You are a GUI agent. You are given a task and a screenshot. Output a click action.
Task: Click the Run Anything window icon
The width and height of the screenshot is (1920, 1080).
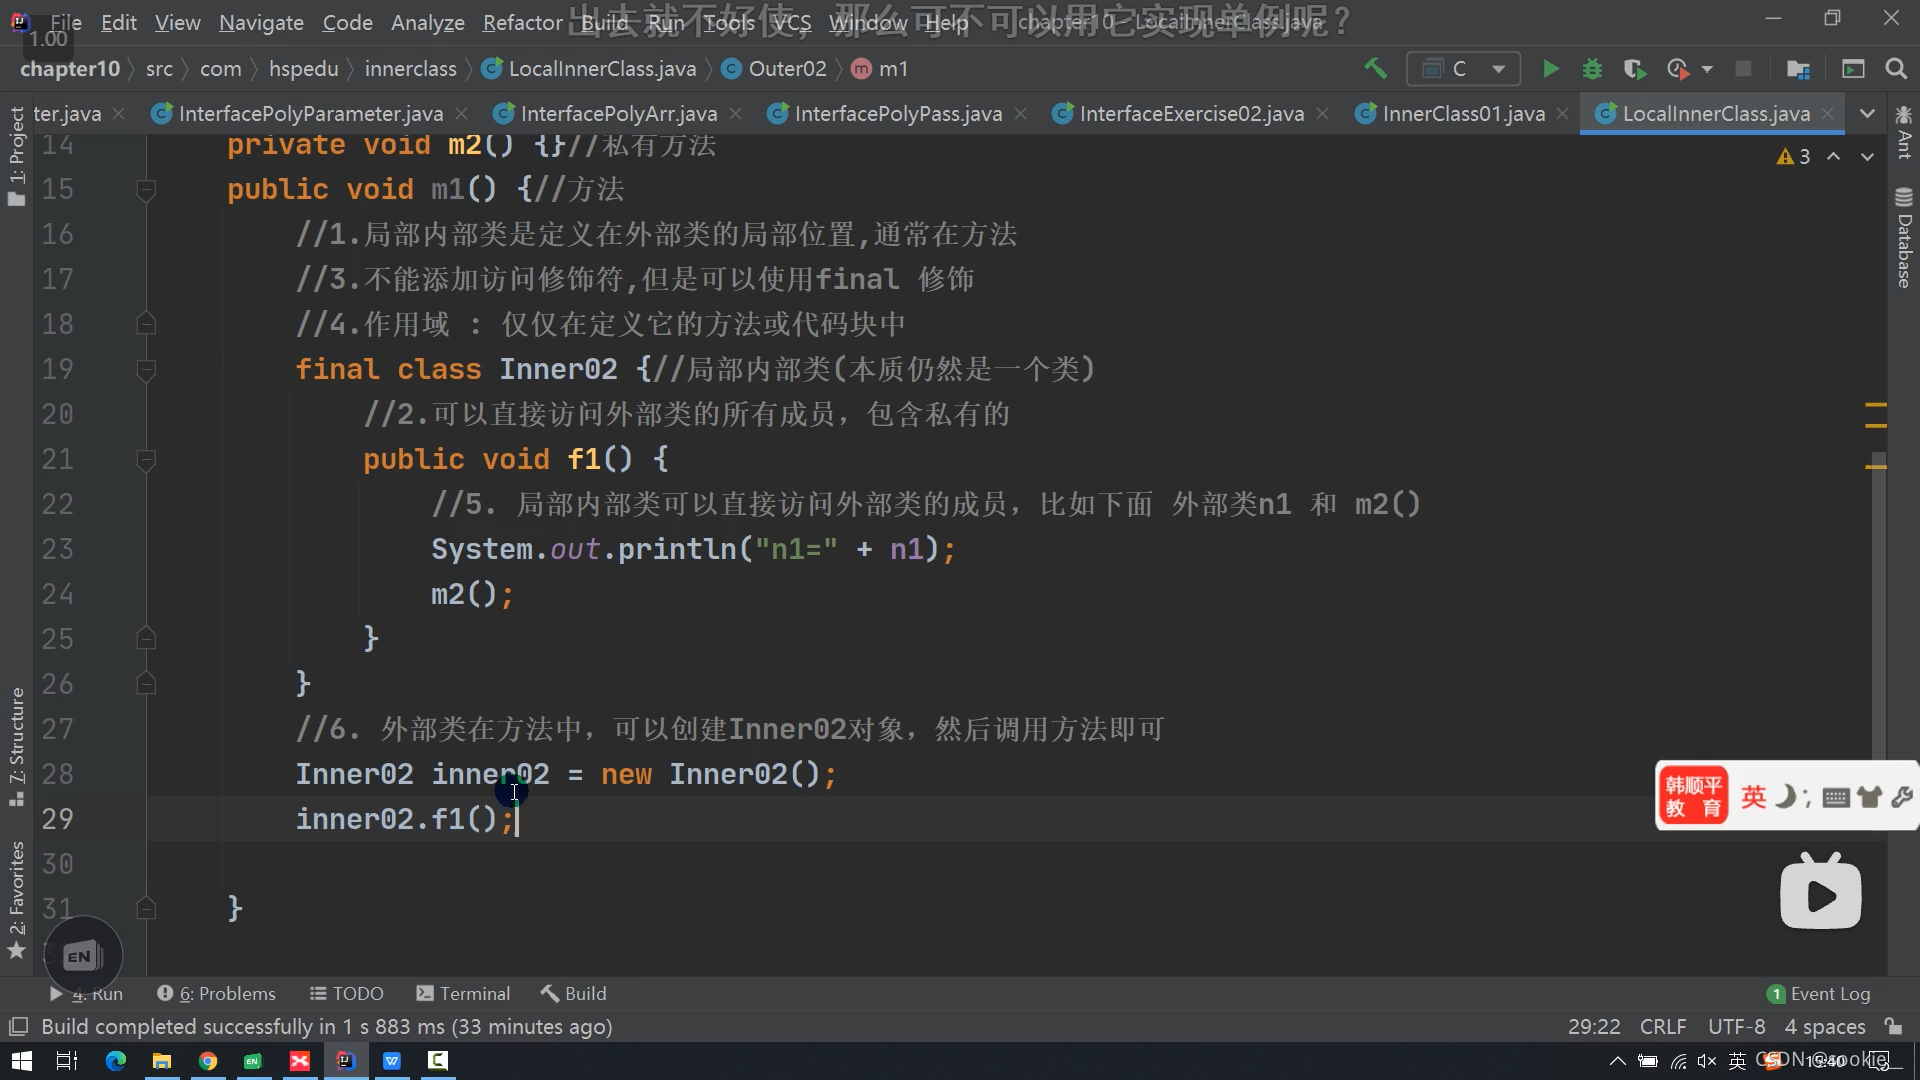coord(1853,69)
